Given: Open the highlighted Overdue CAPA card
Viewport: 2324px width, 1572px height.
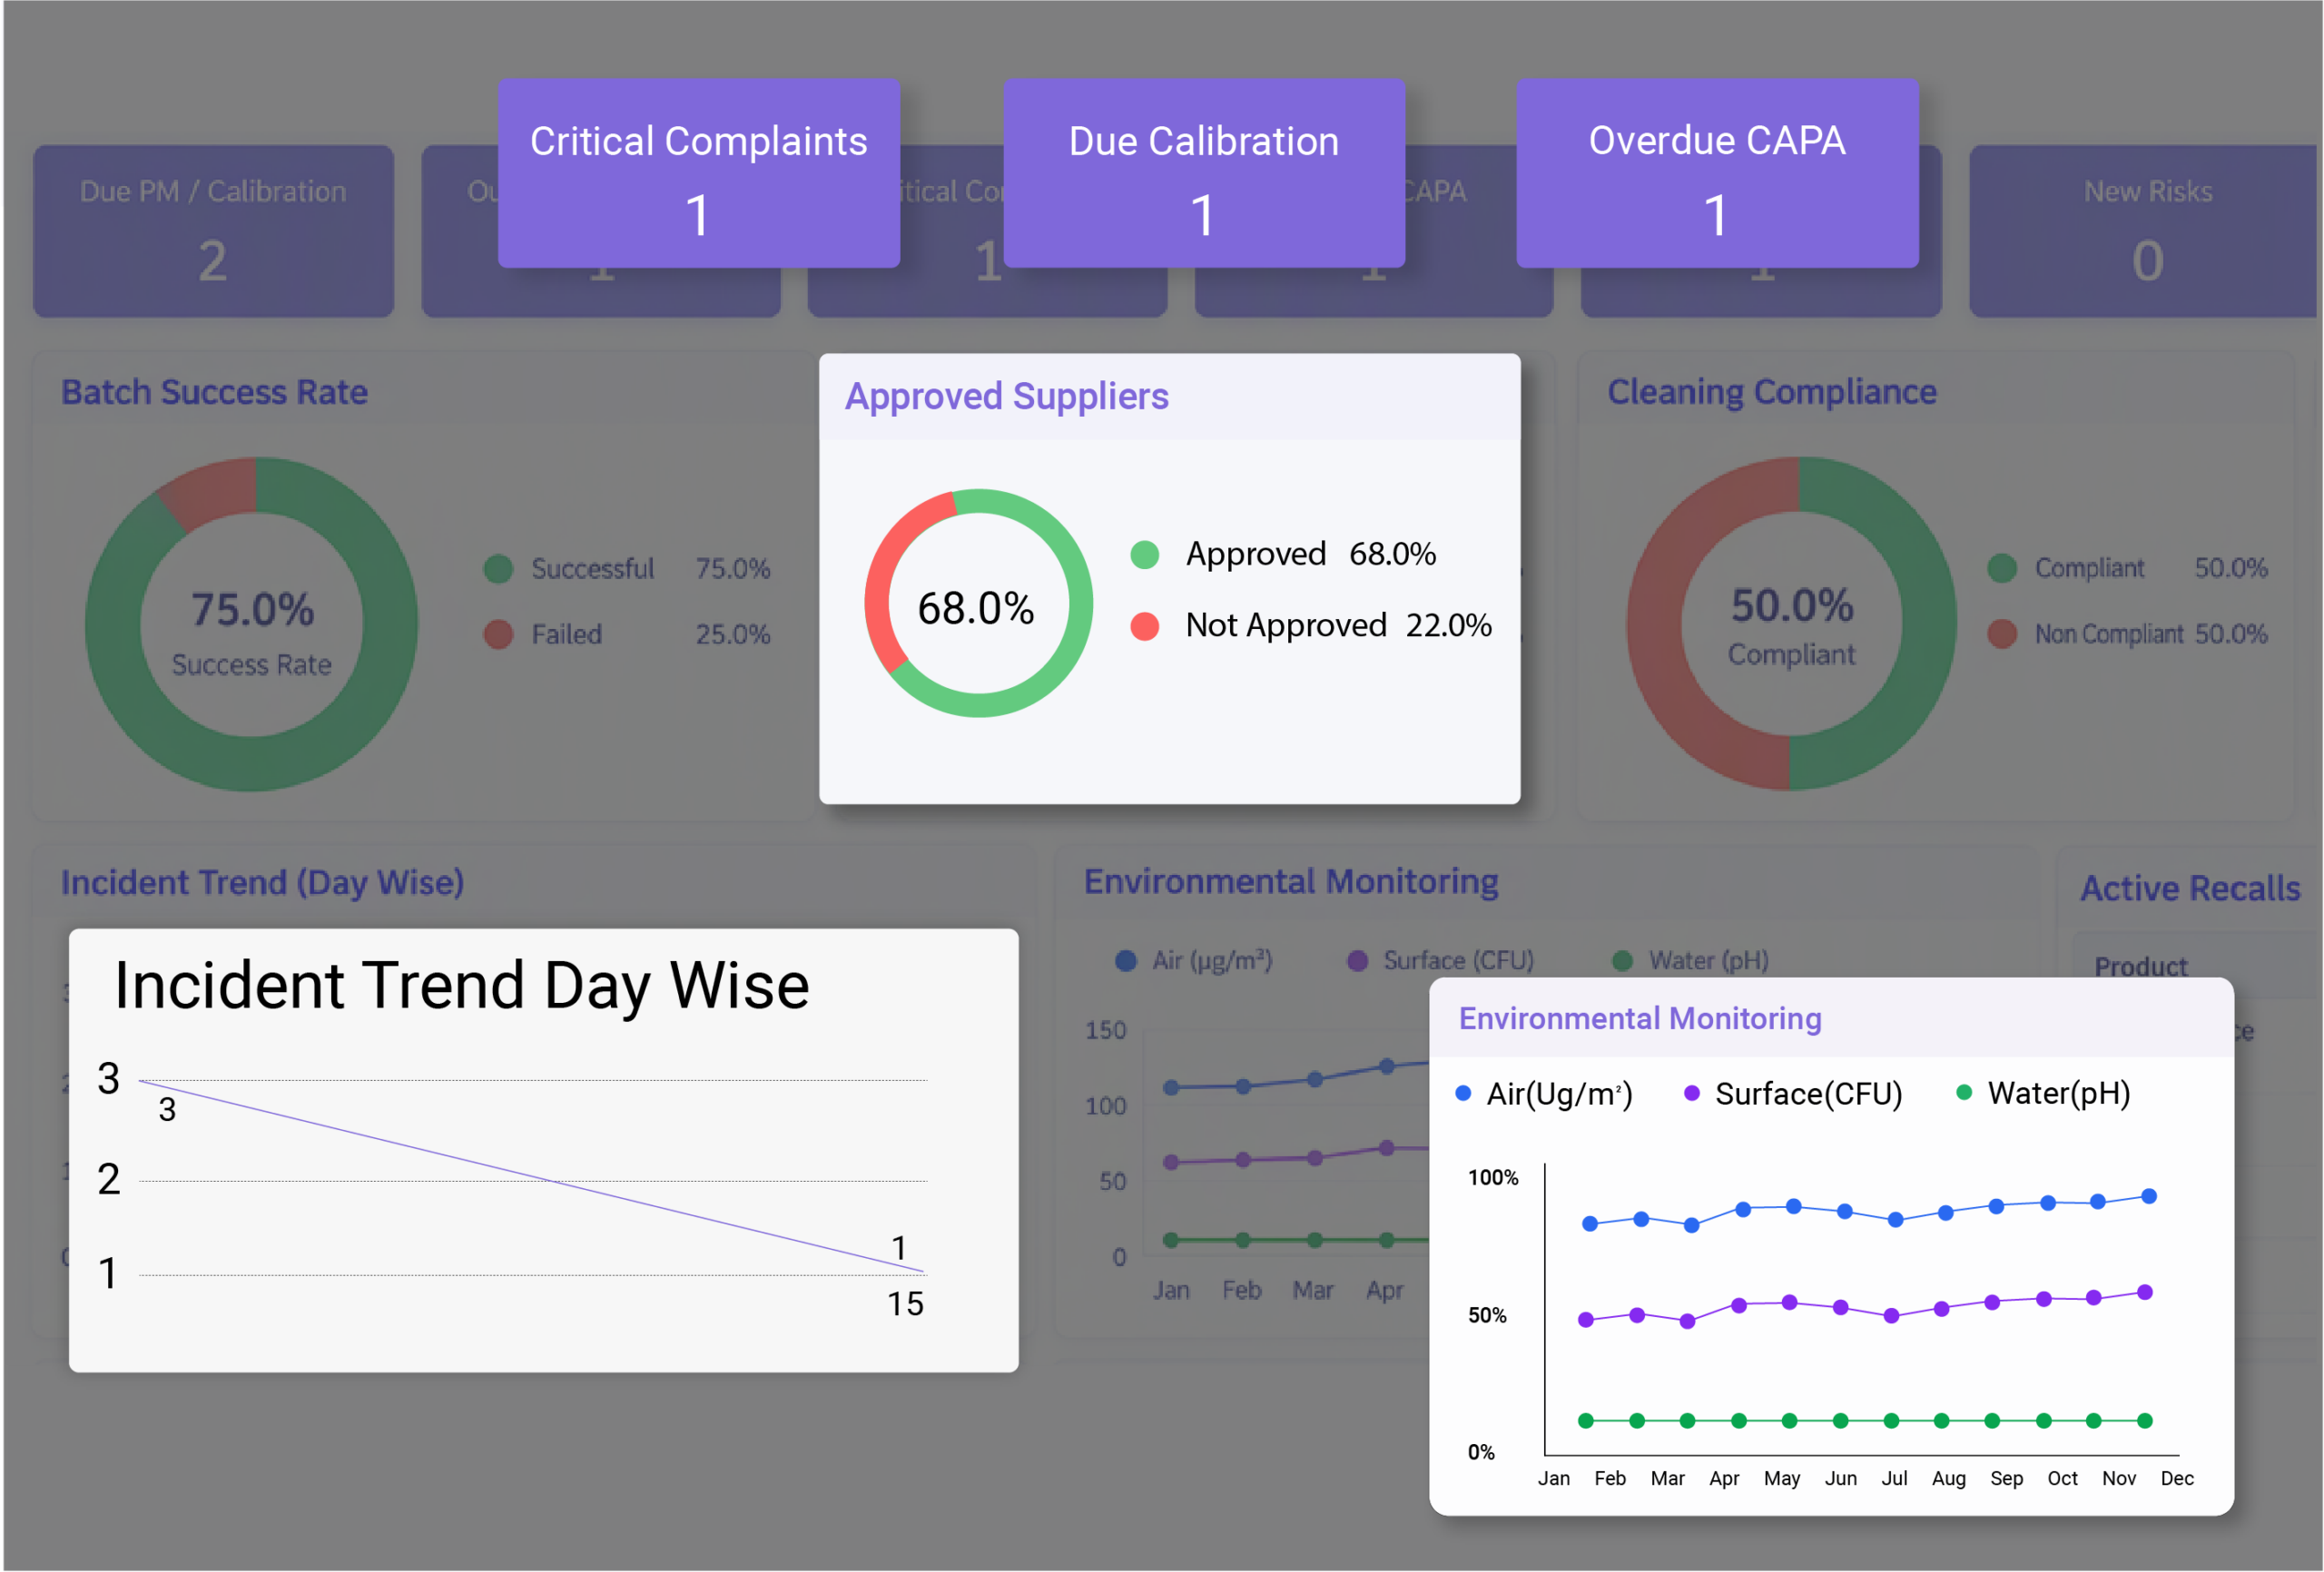Looking at the screenshot, I should pos(1717,173).
